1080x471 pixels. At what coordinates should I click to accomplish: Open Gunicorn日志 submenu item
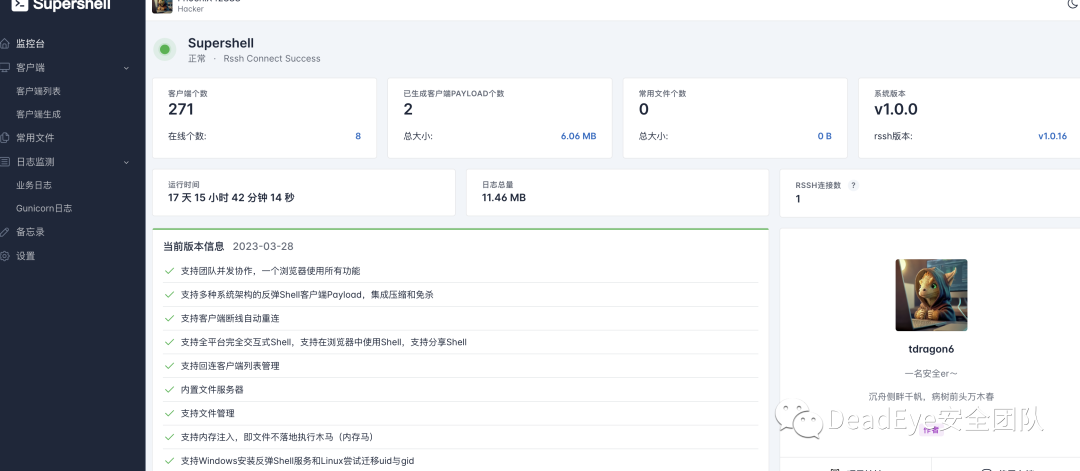44,208
